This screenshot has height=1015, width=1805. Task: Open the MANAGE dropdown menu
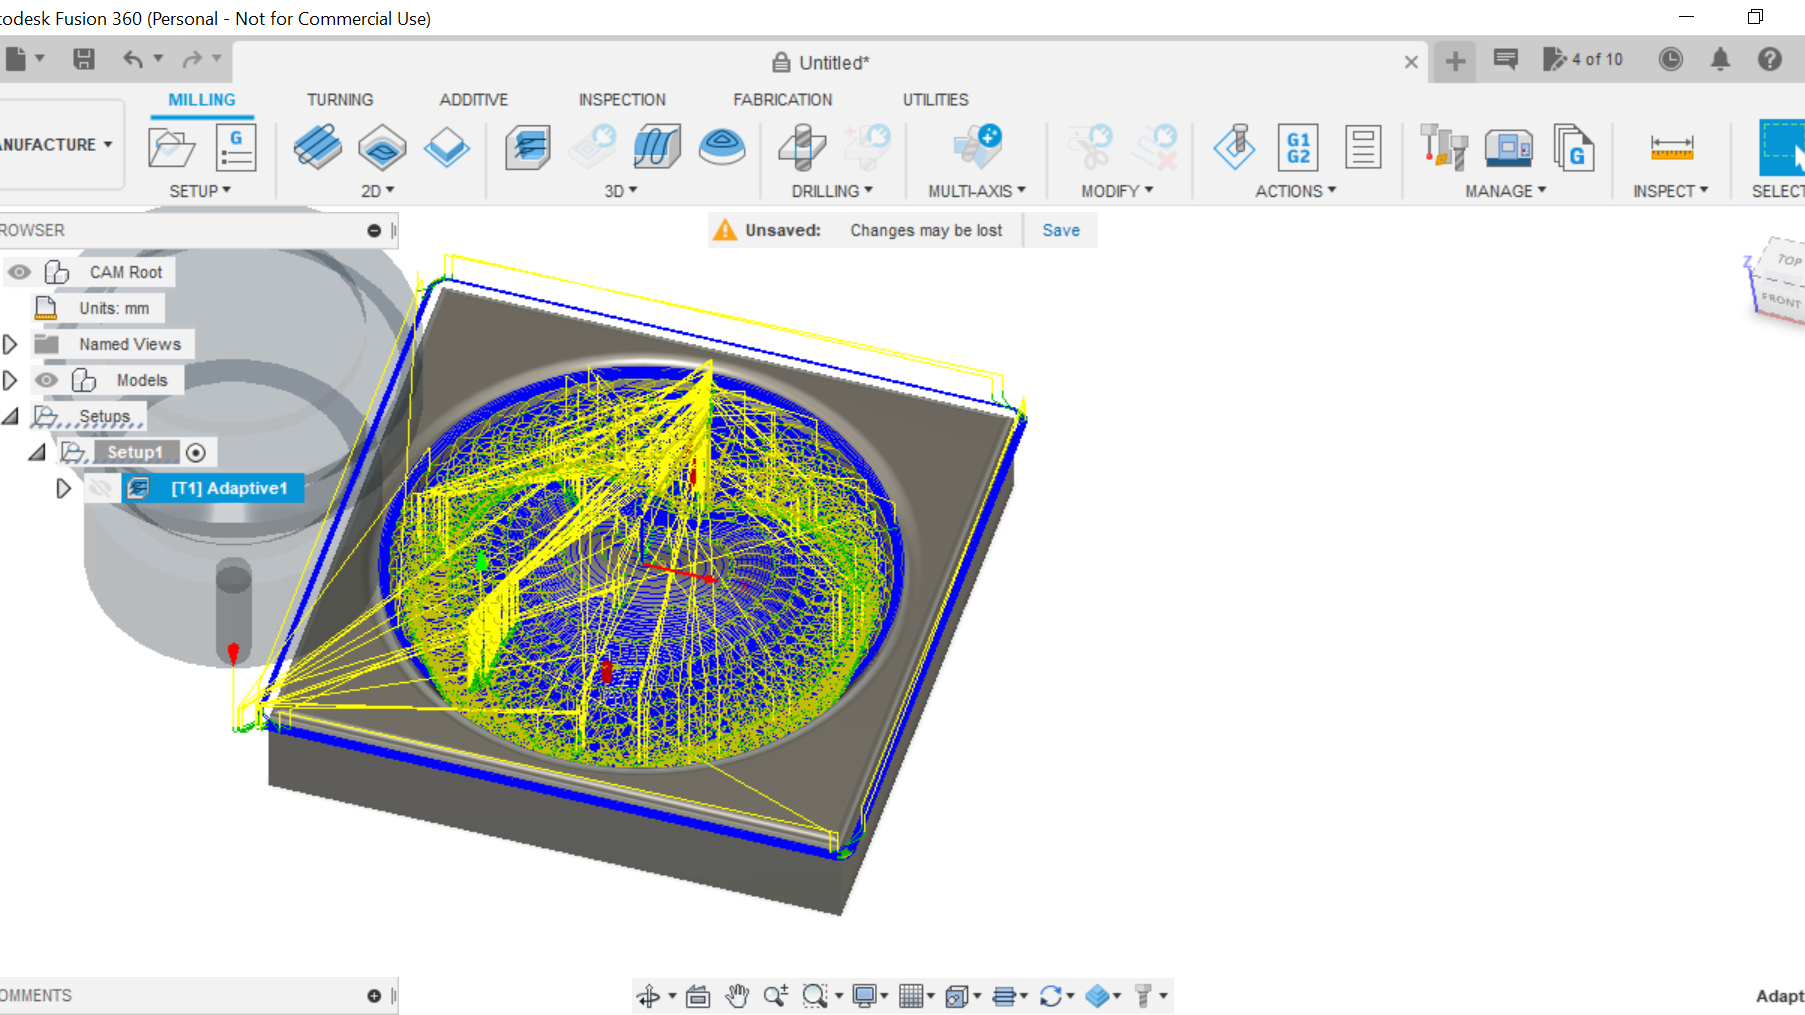coord(1506,191)
